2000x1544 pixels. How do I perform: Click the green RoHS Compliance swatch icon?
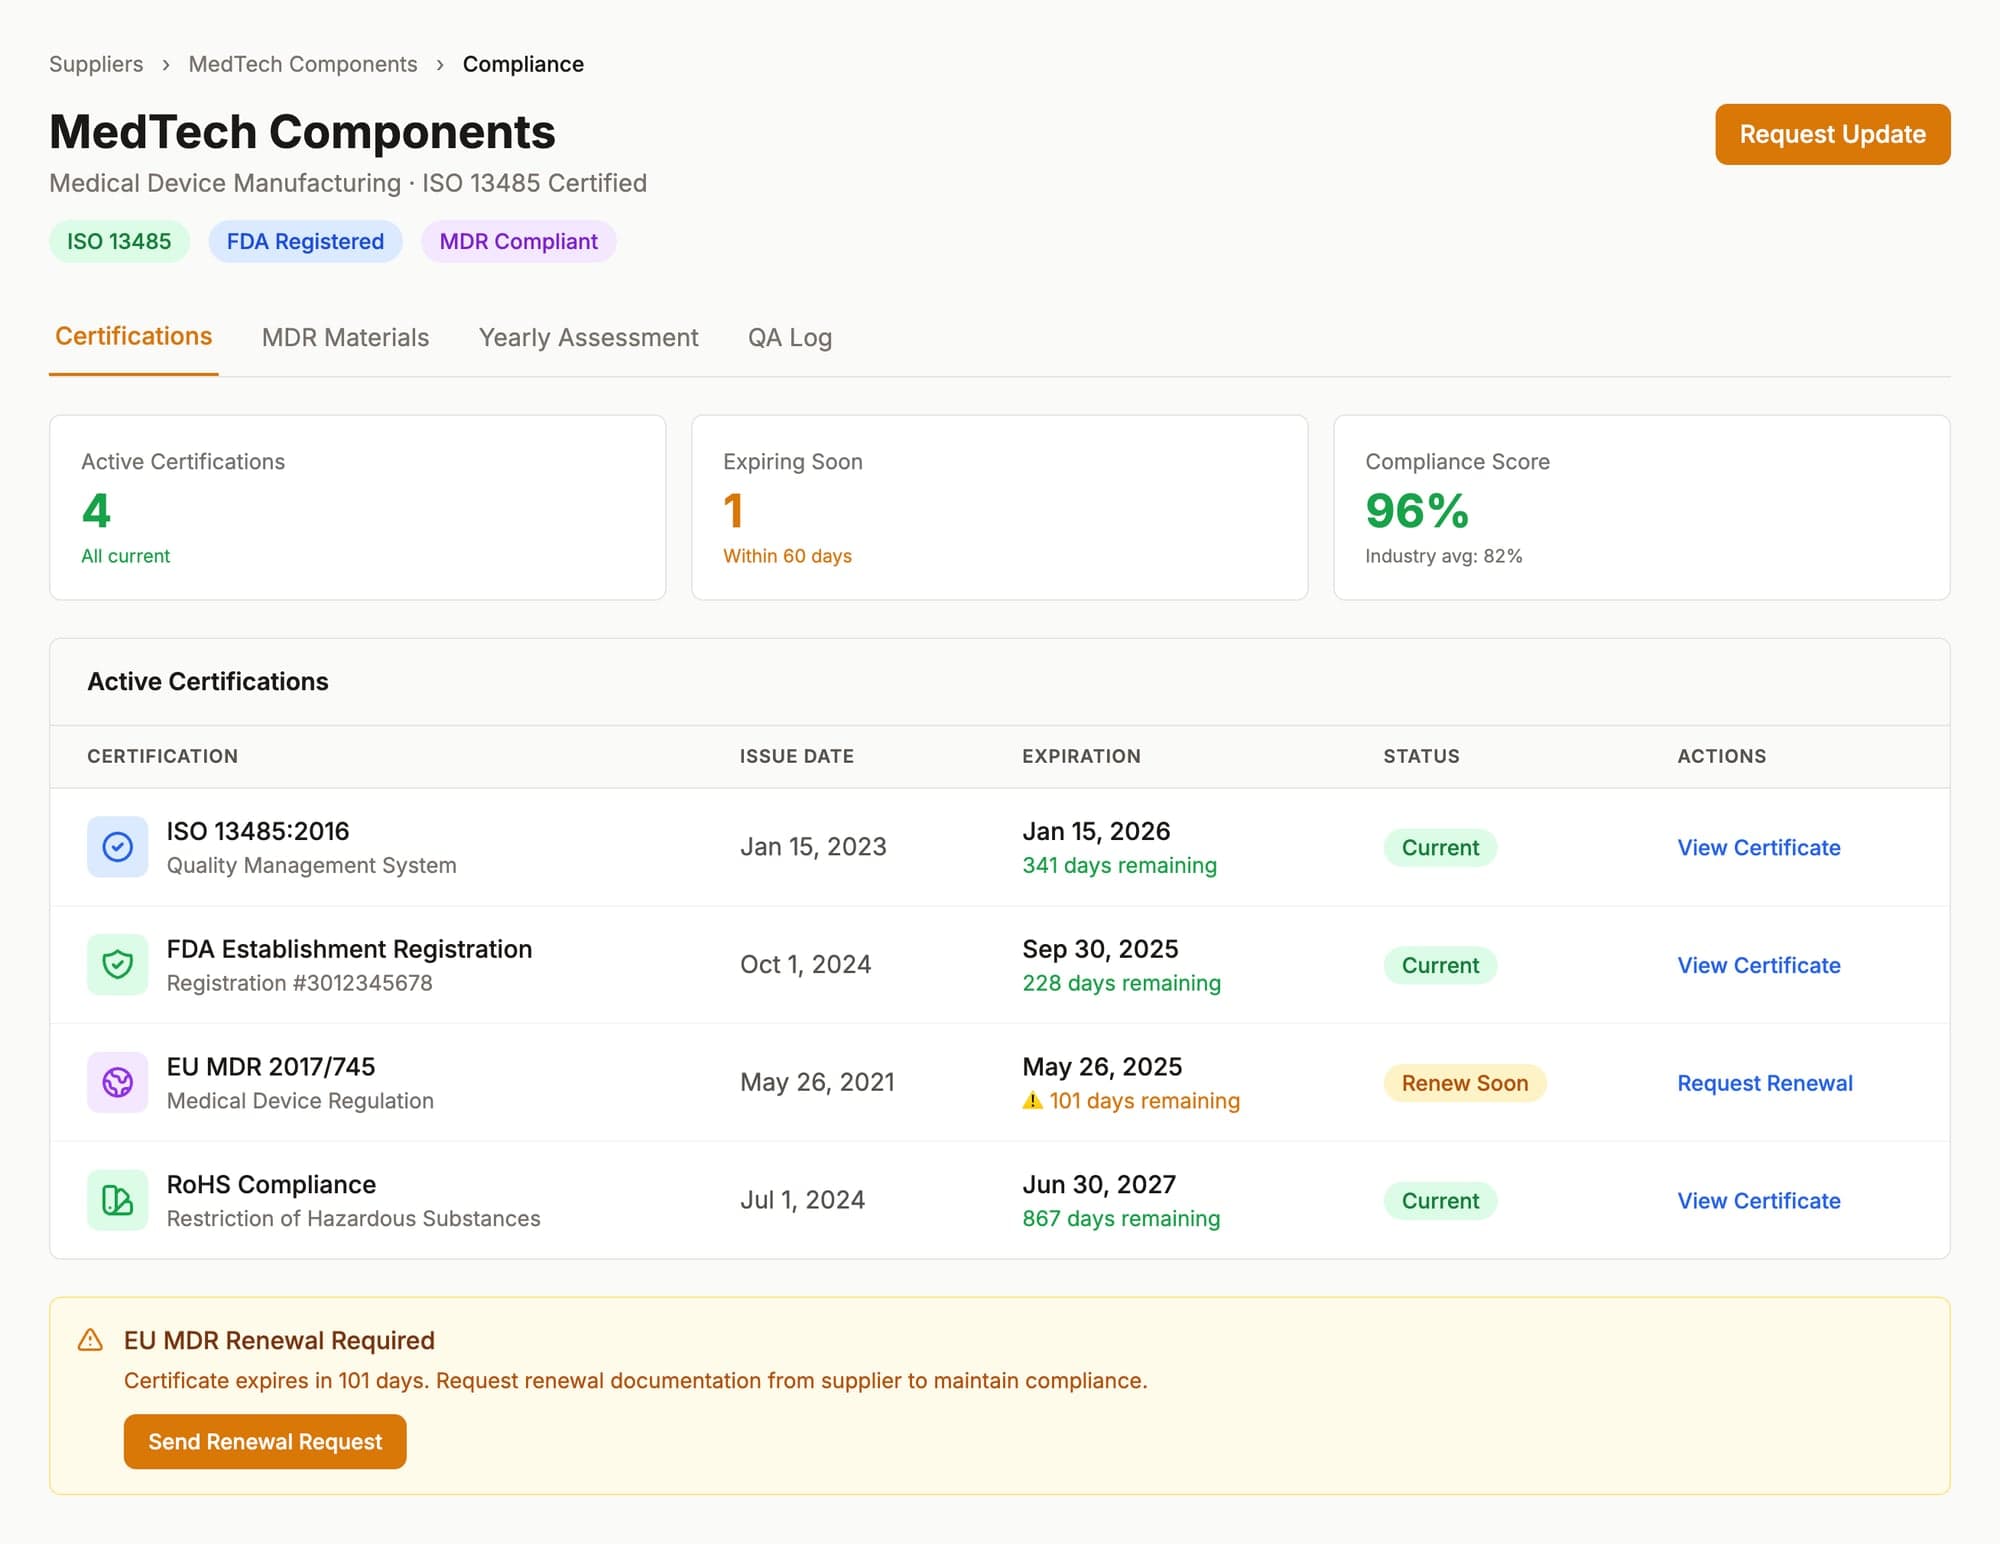coord(117,1199)
